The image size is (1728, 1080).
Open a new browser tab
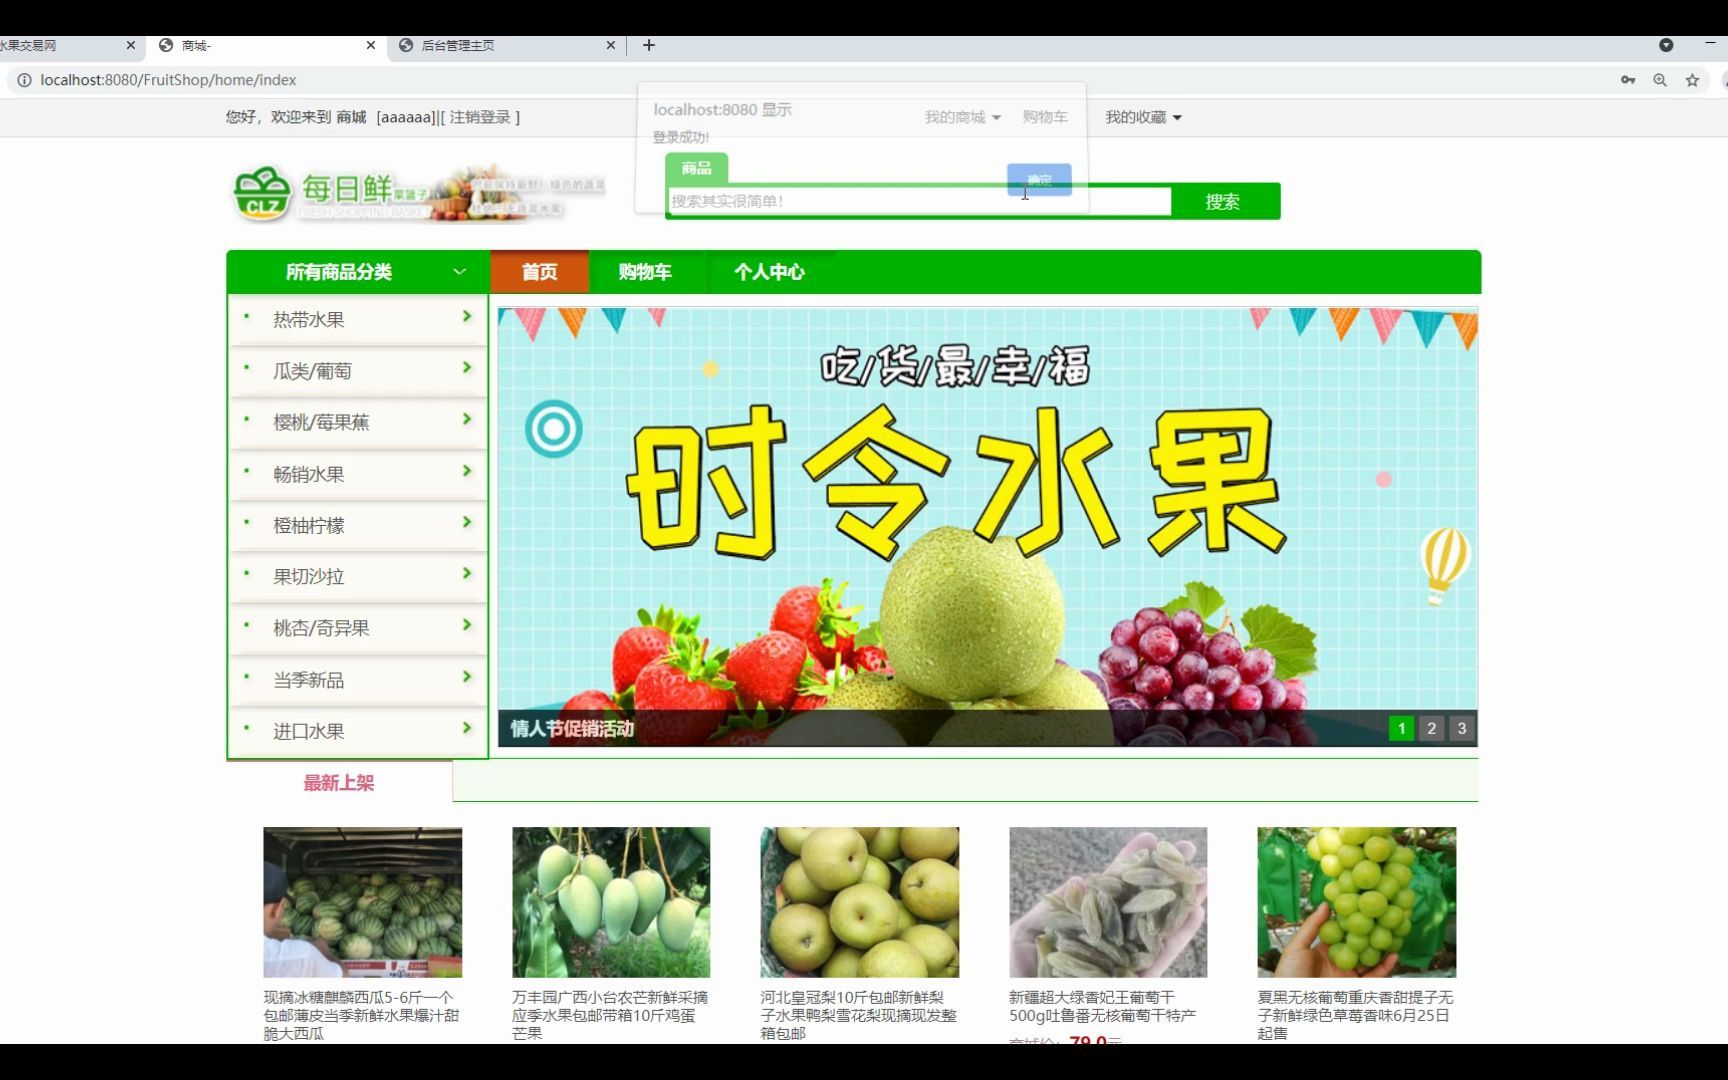[x=649, y=45]
